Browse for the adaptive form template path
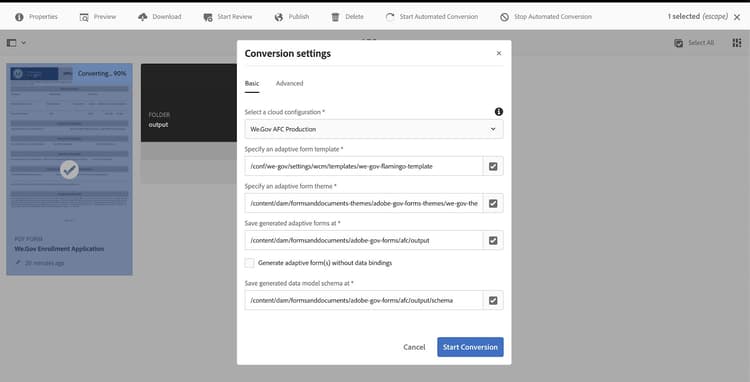The height and width of the screenshot is (382, 750). point(493,166)
